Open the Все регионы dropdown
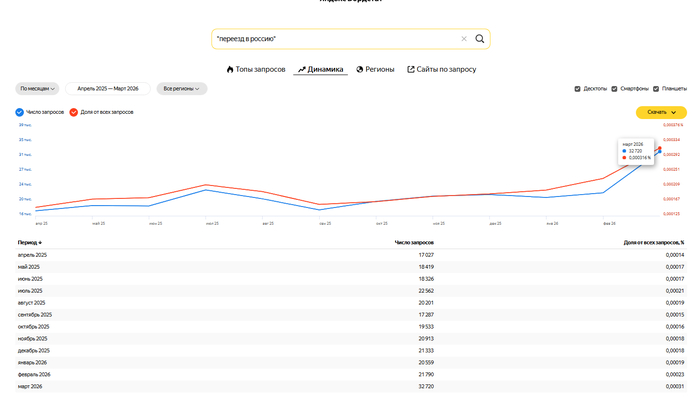This screenshot has height=404, width=700. [182, 89]
